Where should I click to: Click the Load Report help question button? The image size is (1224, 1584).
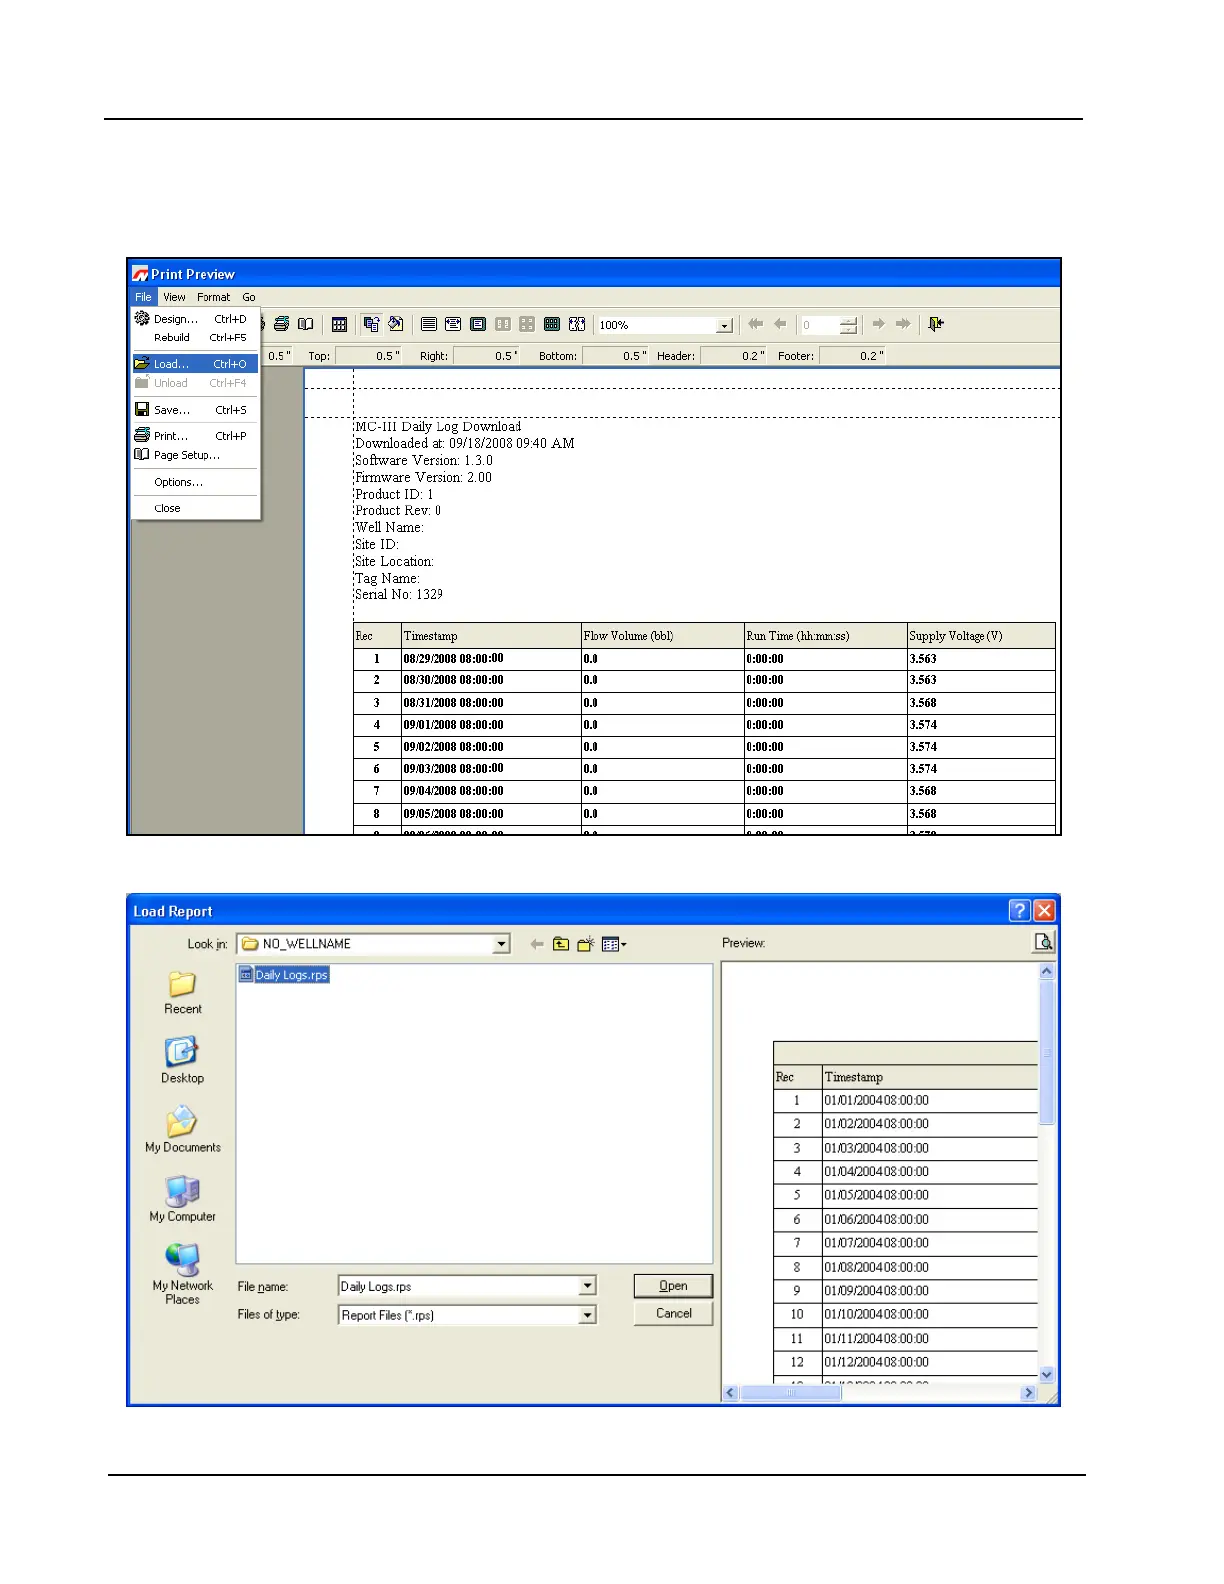click(1019, 910)
